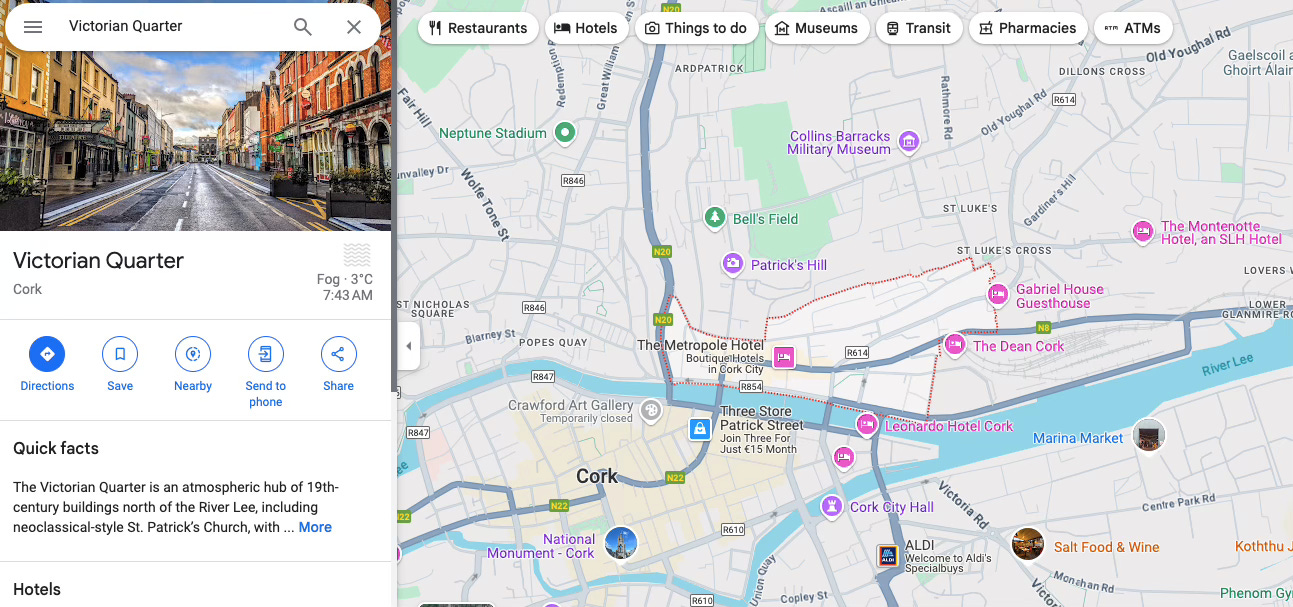The height and width of the screenshot is (607, 1293).
Task: Click The Dean Cork hotel pin
Action: pyautogui.click(x=955, y=345)
